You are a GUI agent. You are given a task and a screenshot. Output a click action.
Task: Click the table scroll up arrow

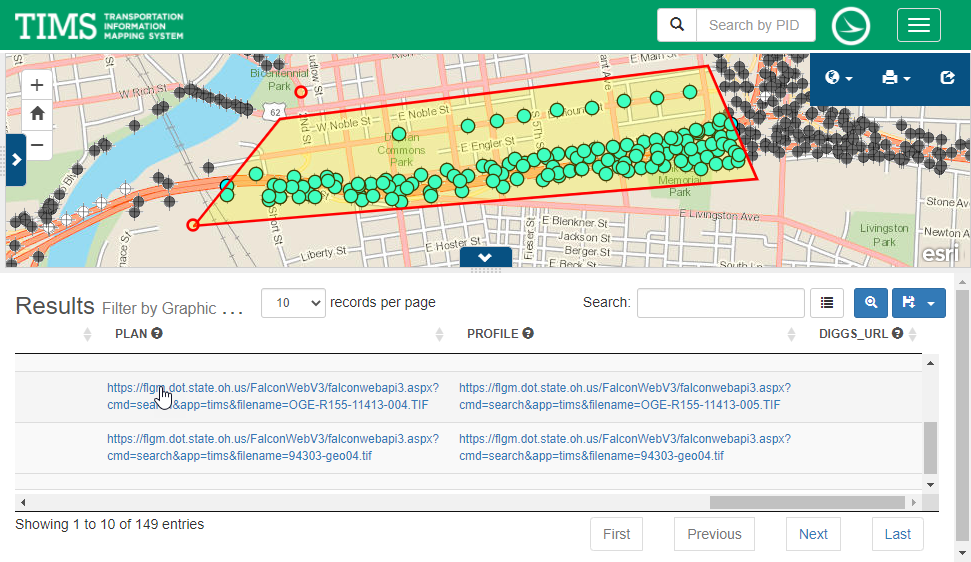pos(931,363)
